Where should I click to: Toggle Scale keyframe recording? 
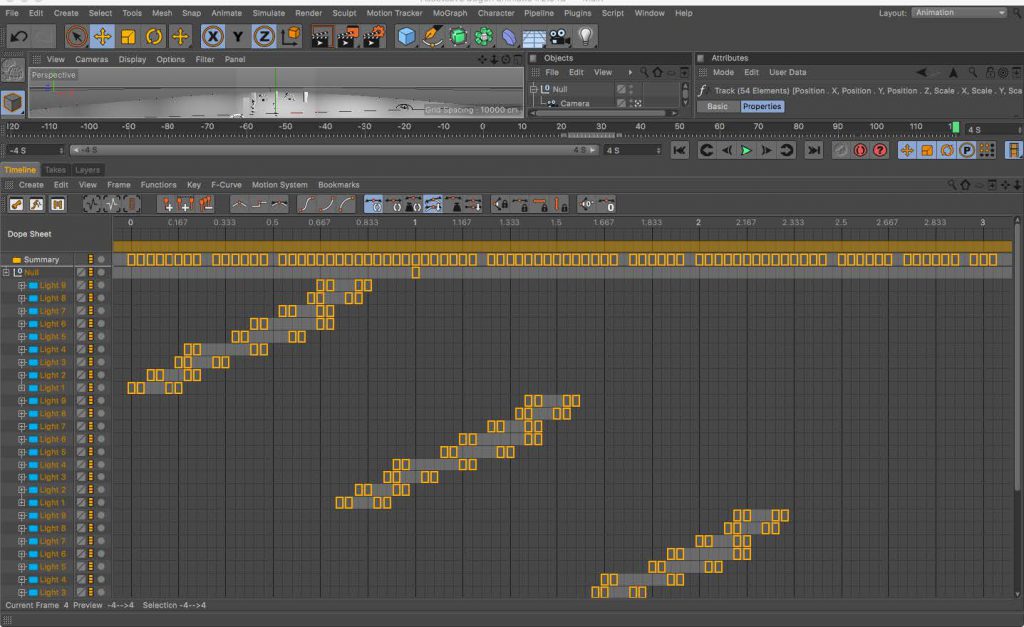click(927, 150)
